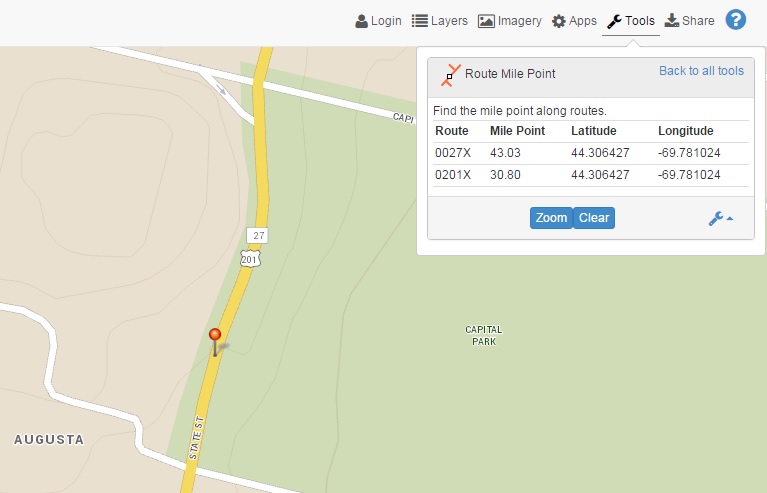The image size is (767, 493).
Task: Click the Latitude column header
Action: pos(594,131)
